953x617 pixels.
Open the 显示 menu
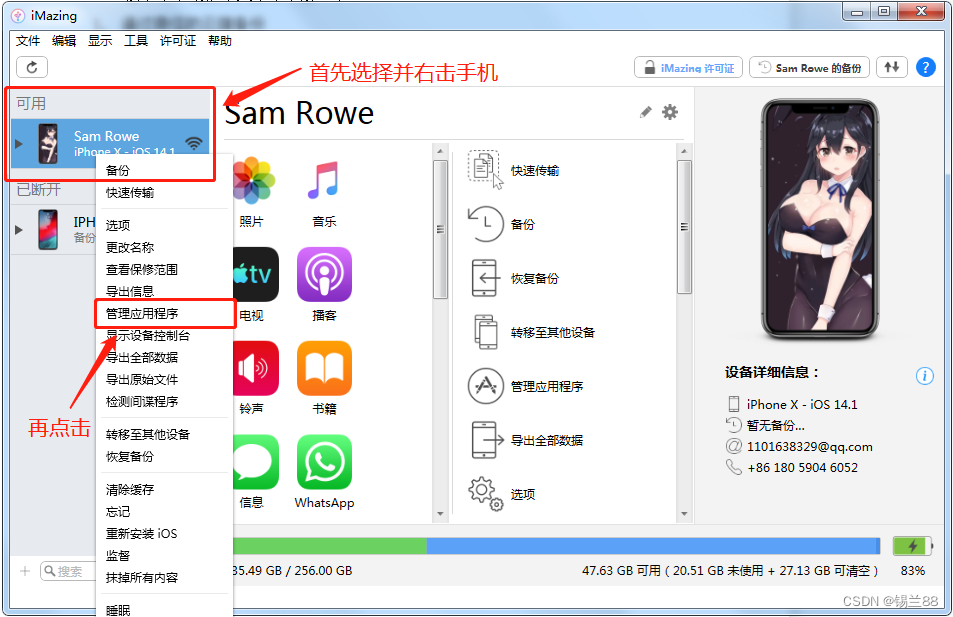pos(100,41)
